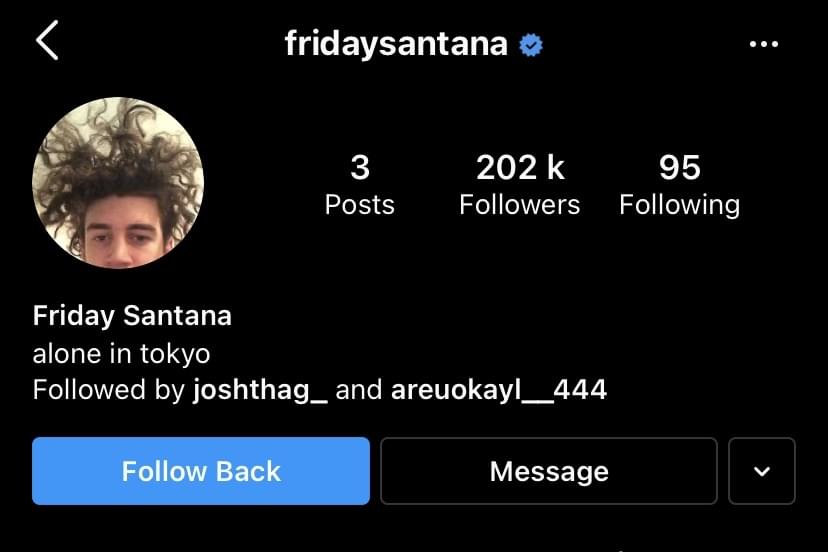Tap the Following label text

(x=680, y=205)
